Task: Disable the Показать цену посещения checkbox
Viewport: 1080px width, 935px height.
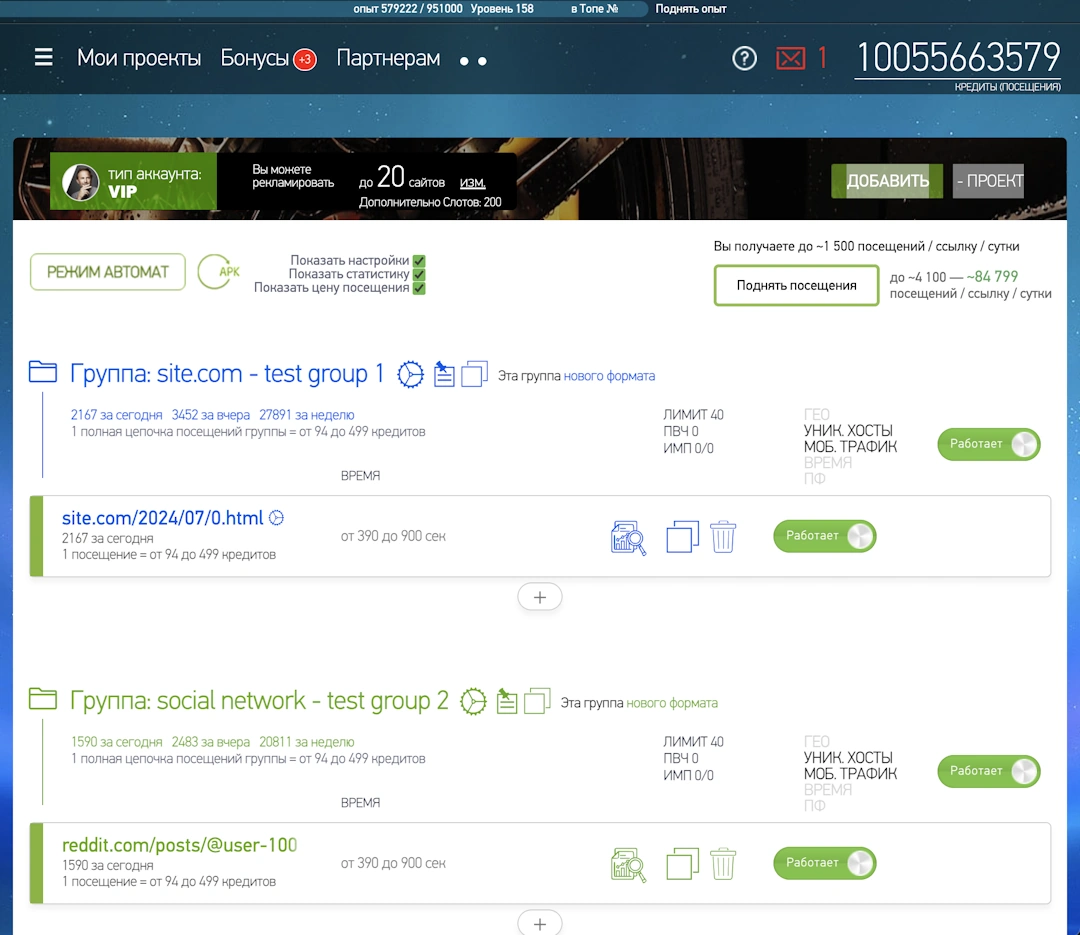Action: click(x=419, y=288)
